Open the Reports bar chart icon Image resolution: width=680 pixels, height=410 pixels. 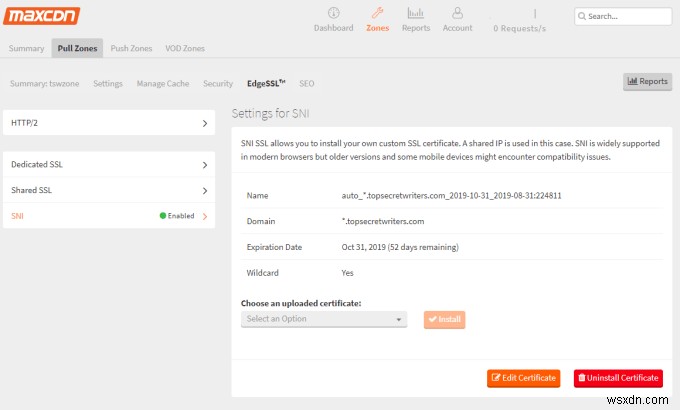point(416,13)
